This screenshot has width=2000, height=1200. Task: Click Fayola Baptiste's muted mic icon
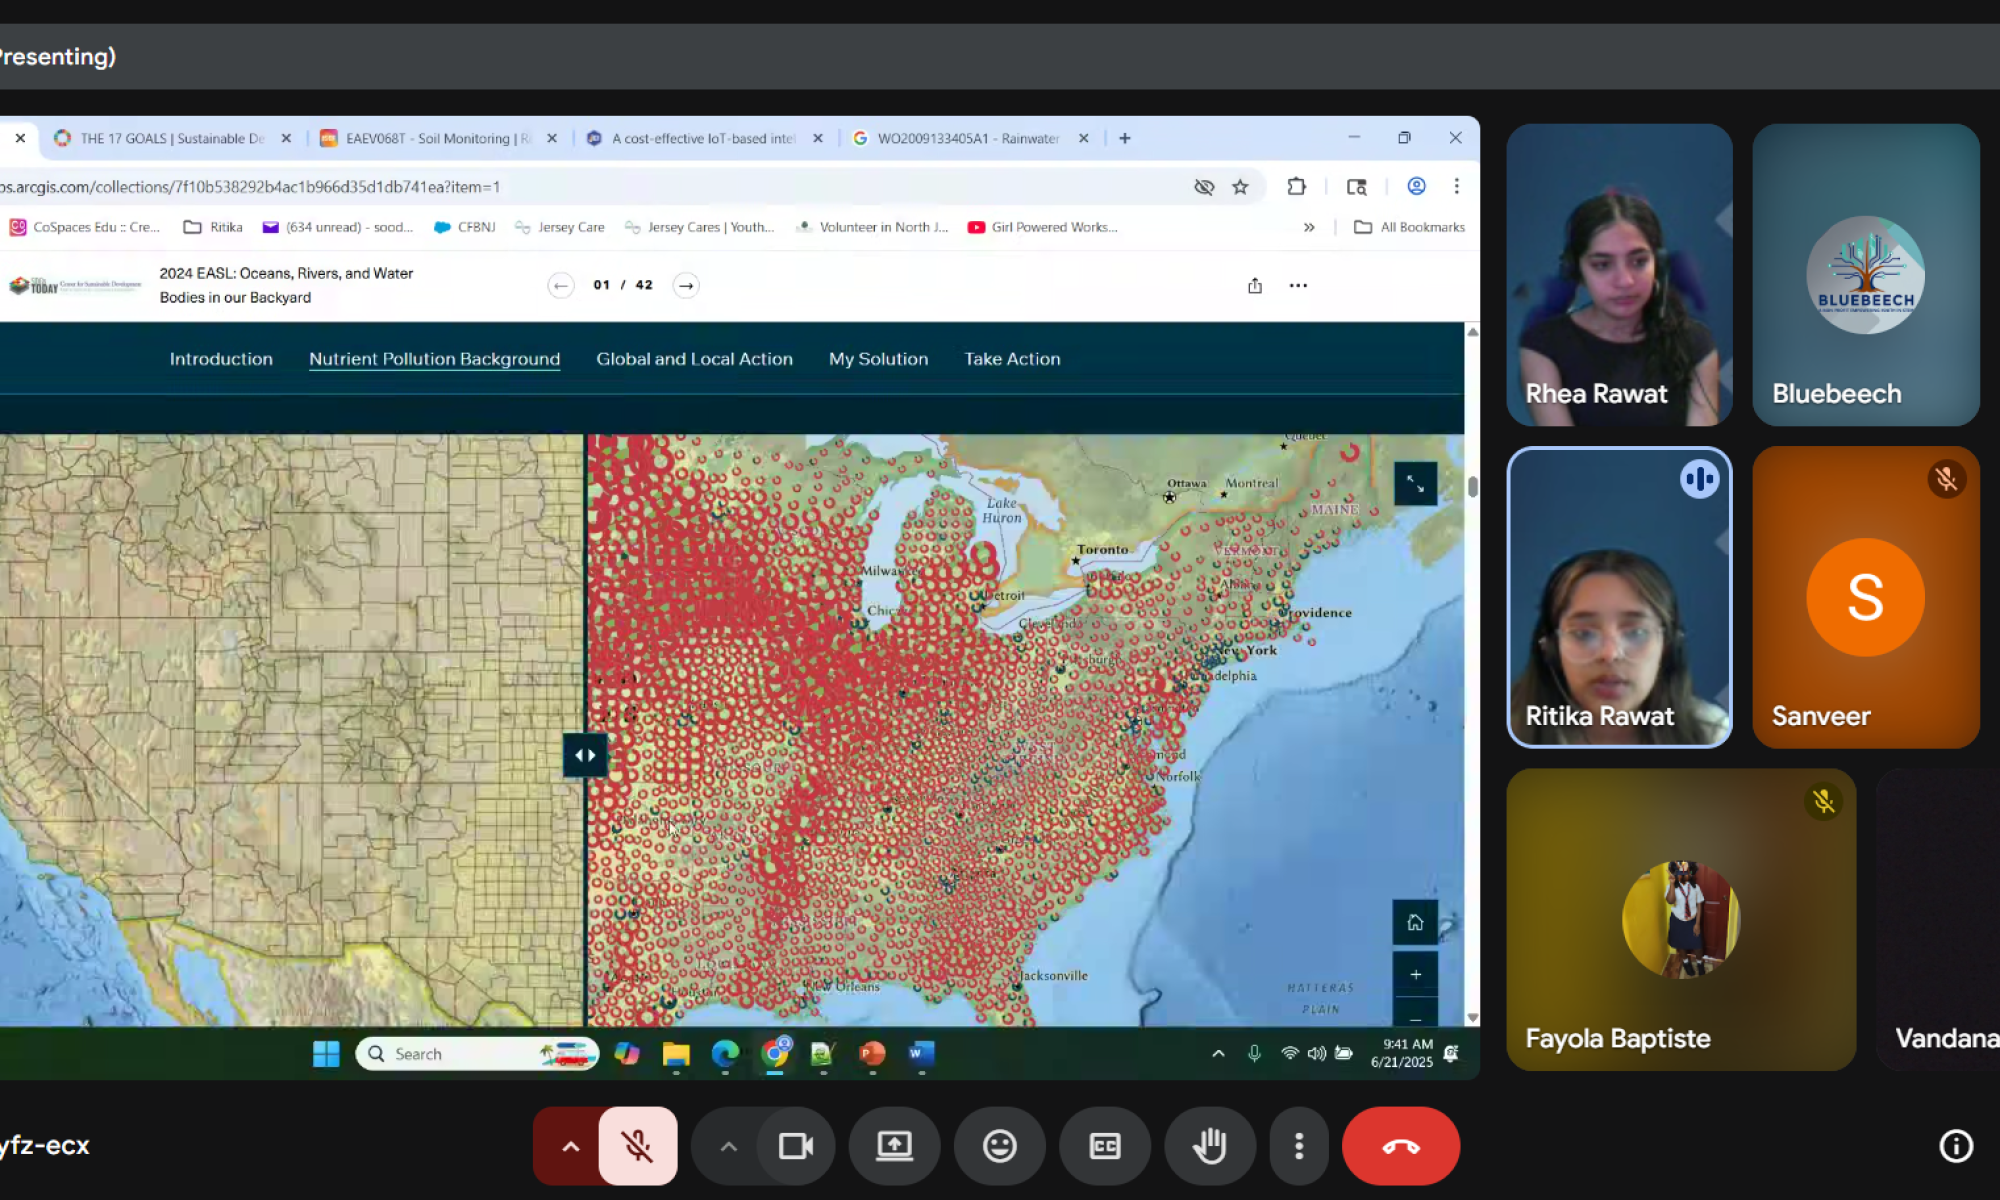pyautogui.click(x=1823, y=801)
